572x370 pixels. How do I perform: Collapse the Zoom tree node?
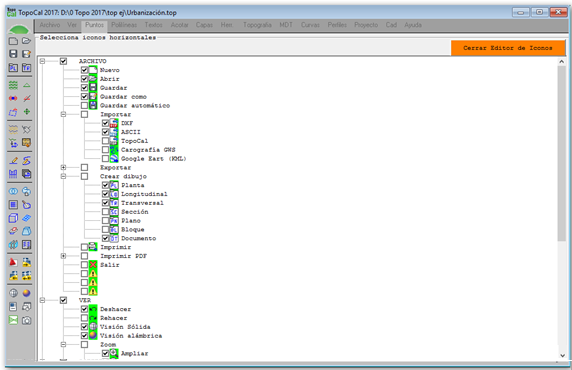click(x=63, y=344)
